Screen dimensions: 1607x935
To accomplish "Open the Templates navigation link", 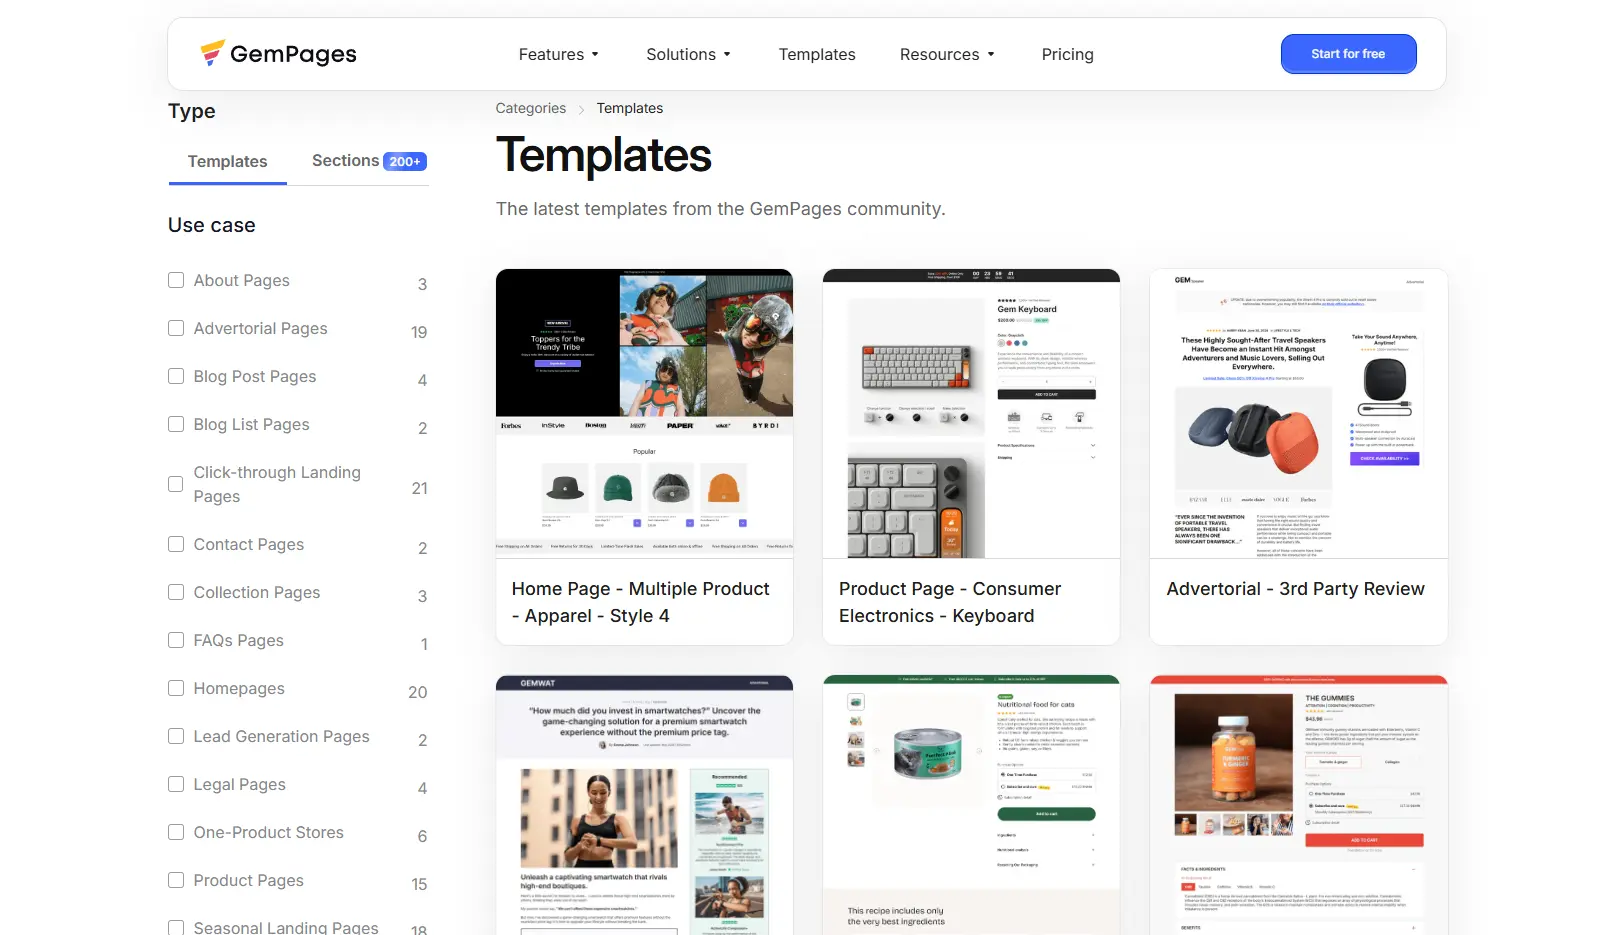I will coord(817,54).
